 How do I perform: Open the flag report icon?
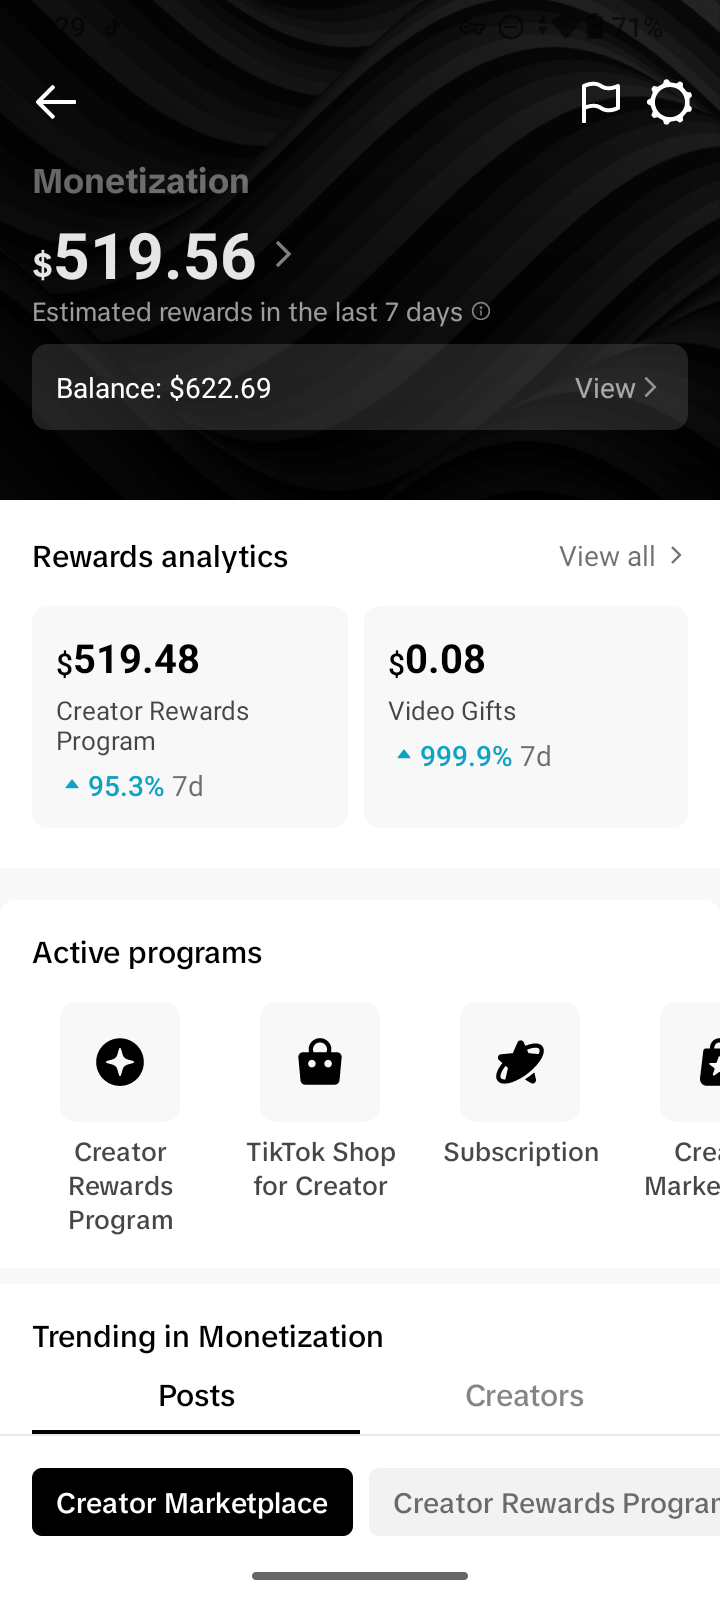click(600, 102)
